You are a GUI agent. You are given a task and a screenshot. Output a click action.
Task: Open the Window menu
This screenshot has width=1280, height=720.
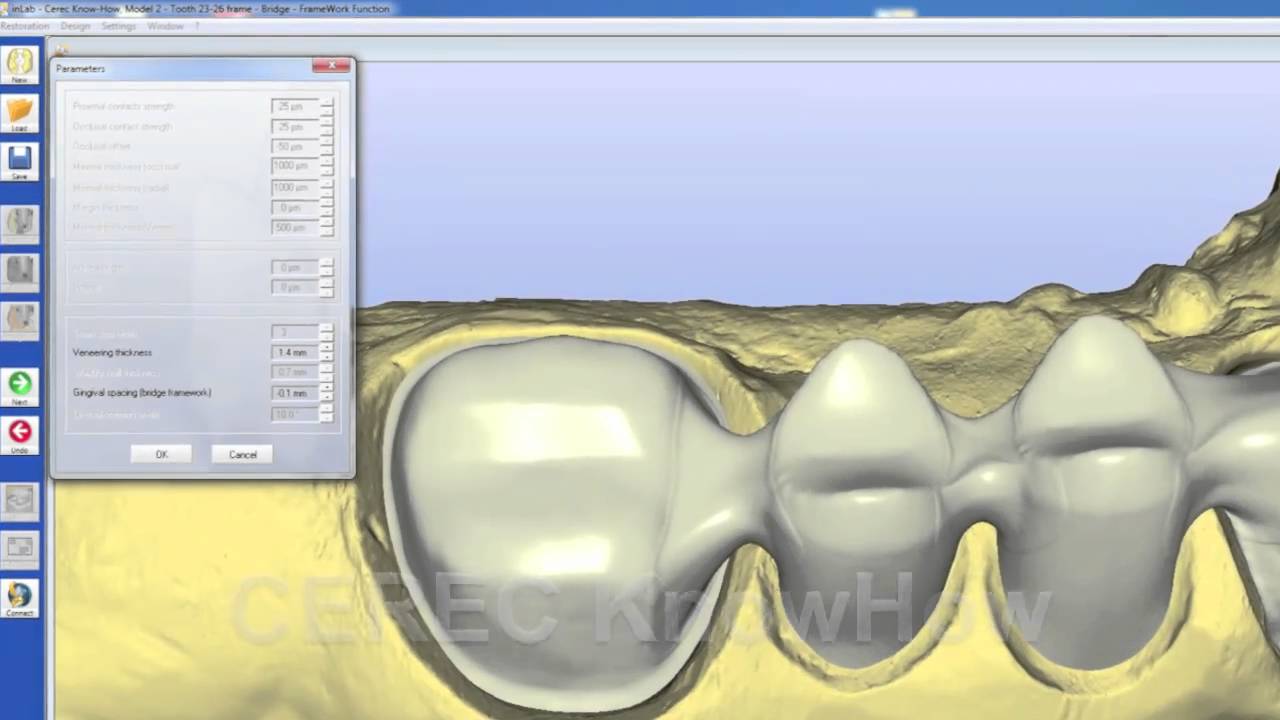point(165,26)
